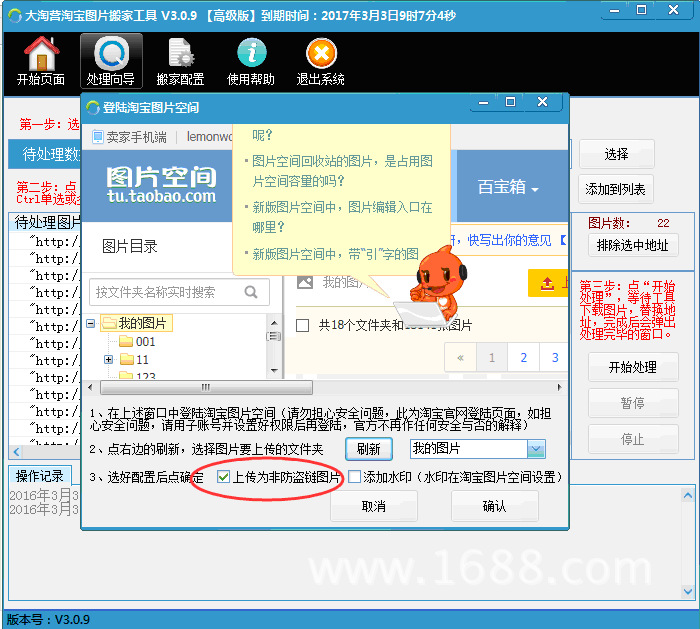
Task: Select the 001 folder label in tree
Action: click(145, 342)
